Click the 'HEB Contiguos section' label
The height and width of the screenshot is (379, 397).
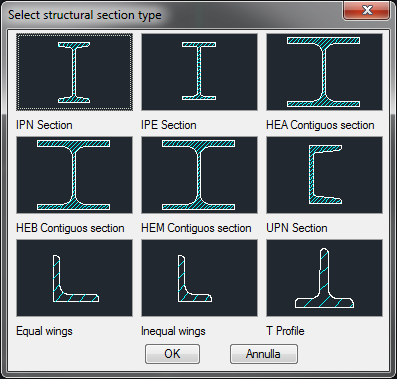(70, 228)
